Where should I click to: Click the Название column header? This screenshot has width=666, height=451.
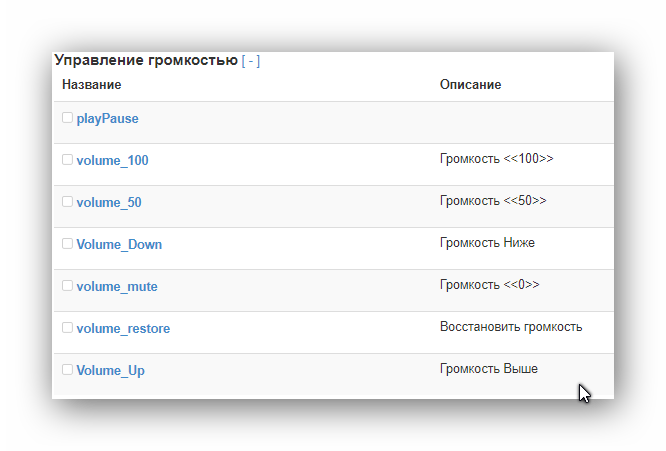pos(91,85)
